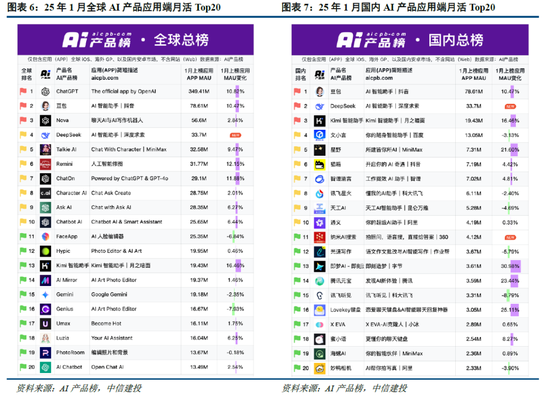
Task: Click Nova's MAU value '56.6M'
Action: [199, 120]
